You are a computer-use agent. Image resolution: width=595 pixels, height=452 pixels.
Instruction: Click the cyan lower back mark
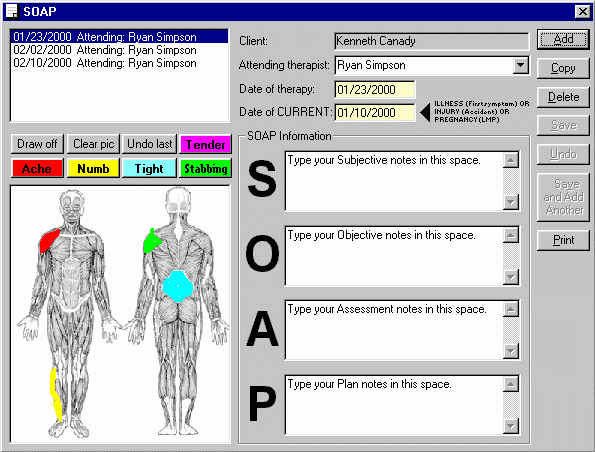(178, 287)
